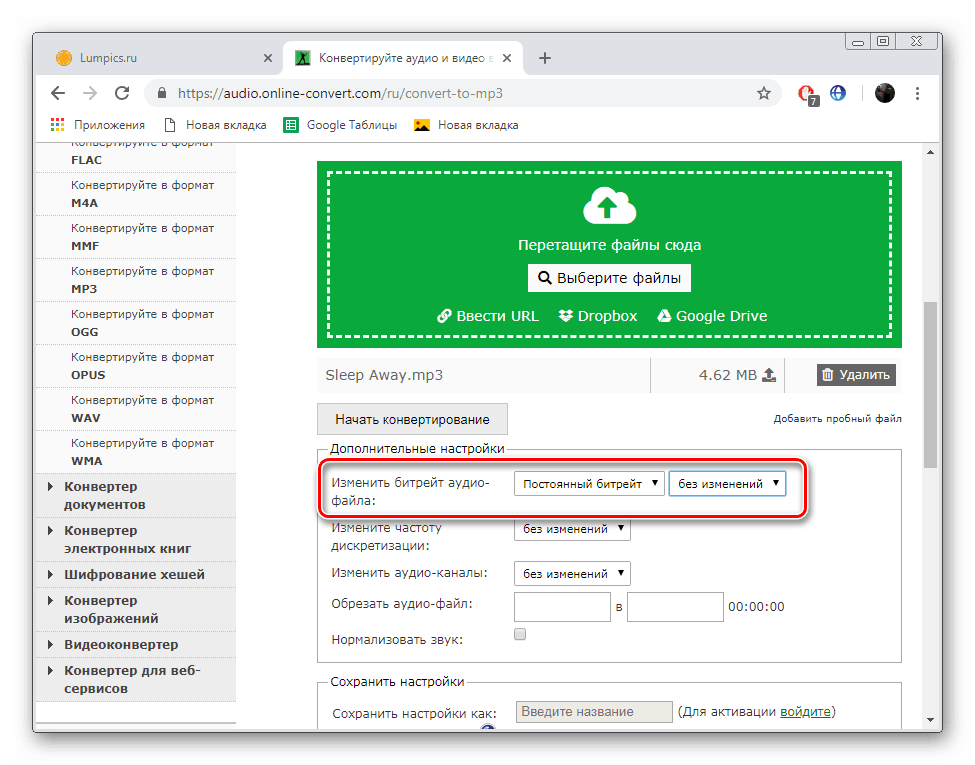
Task: Delete the file with the Удалить button
Action: [x=856, y=375]
